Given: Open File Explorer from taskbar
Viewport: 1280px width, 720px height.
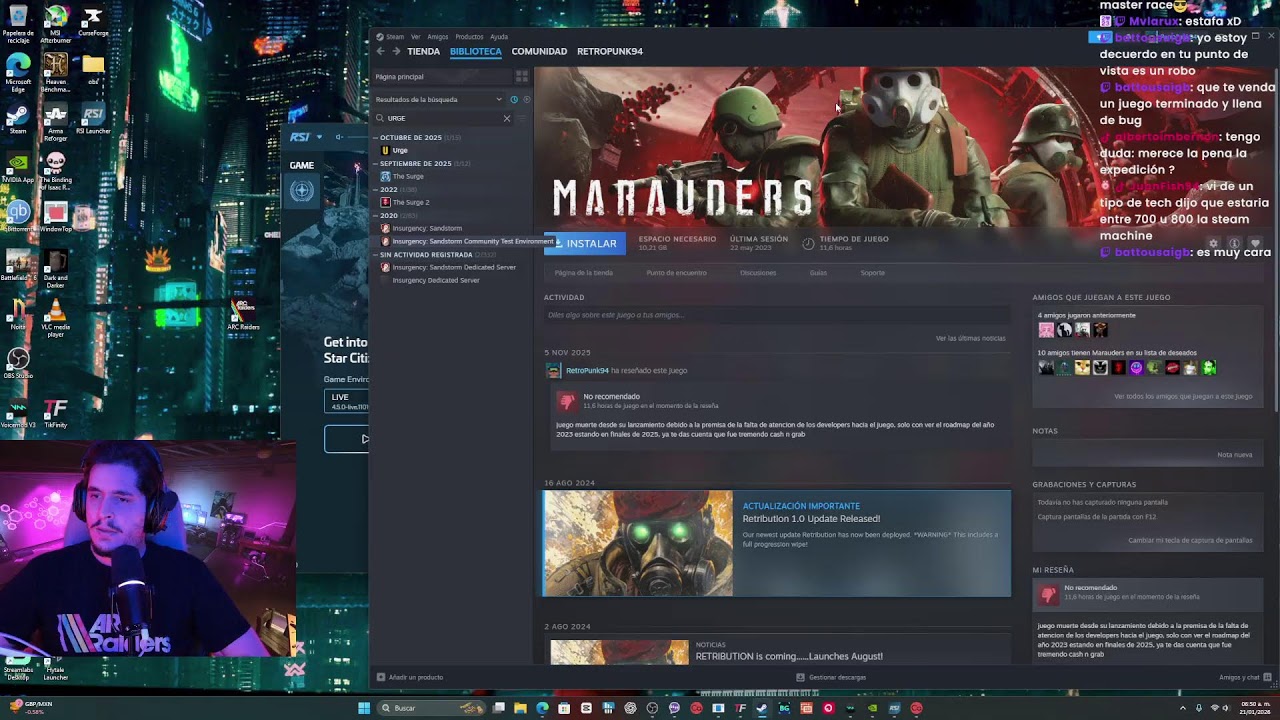Looking at the screenshot, I should (x=520, y=708).
